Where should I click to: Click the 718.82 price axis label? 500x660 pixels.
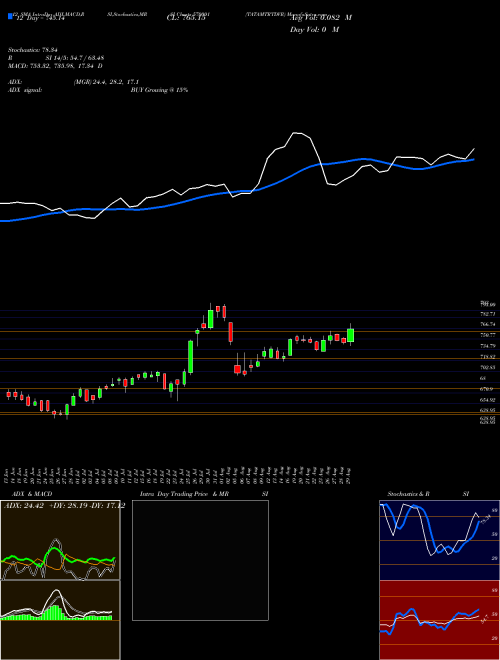(488, 357)
